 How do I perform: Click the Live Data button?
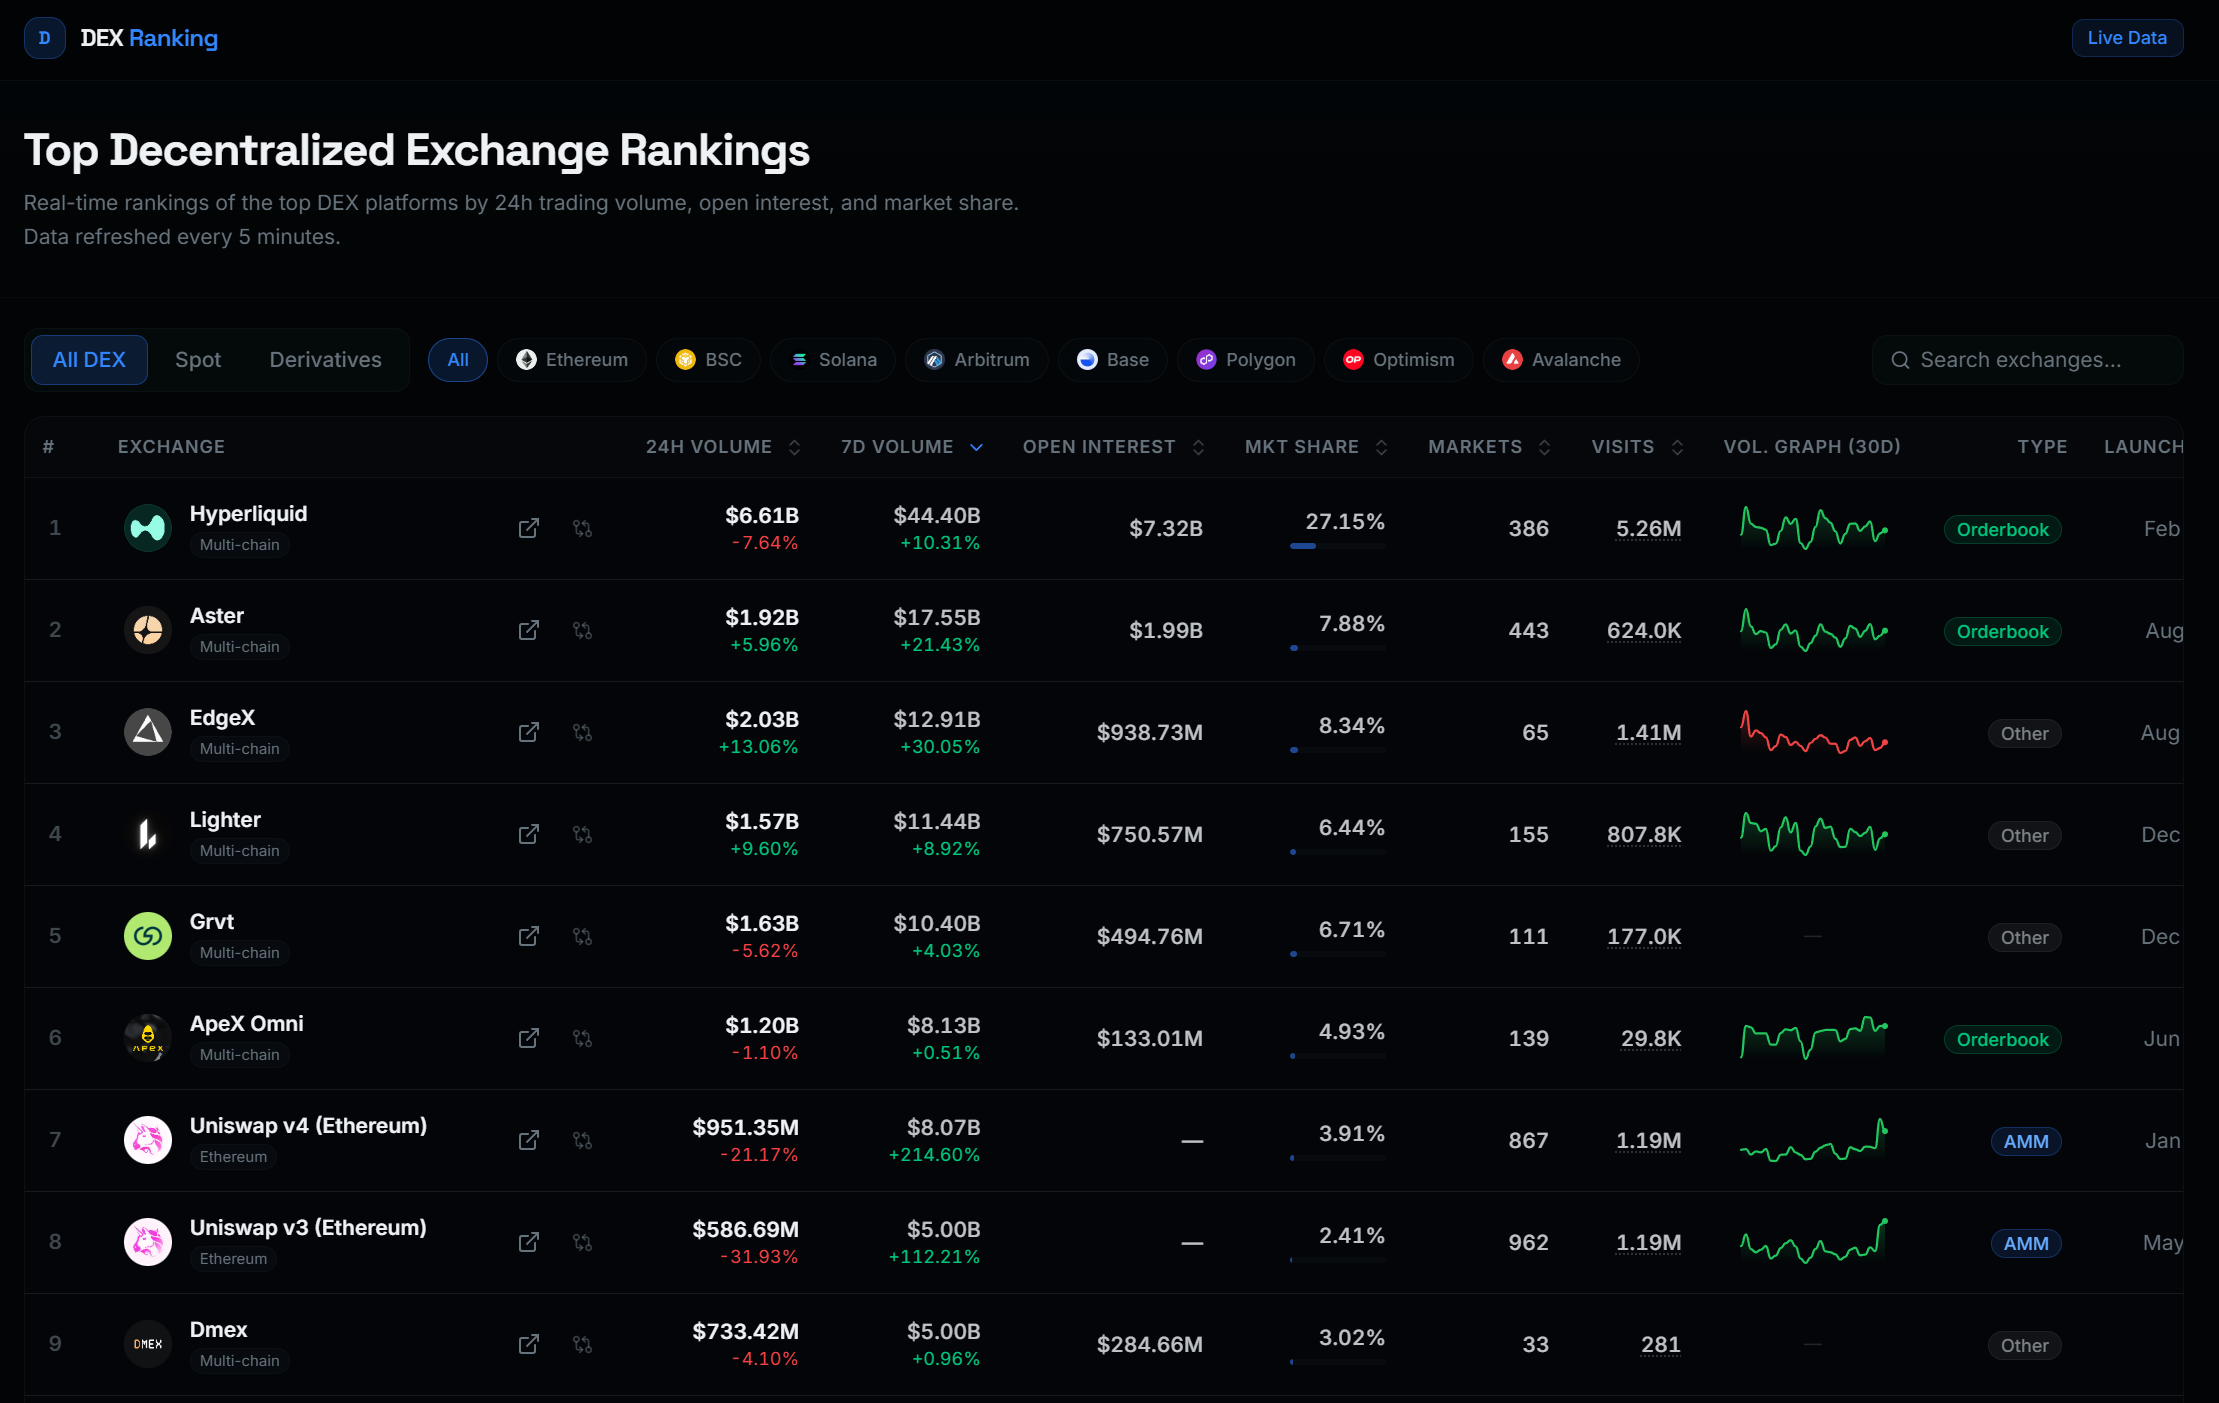[x=2127, y=38]
